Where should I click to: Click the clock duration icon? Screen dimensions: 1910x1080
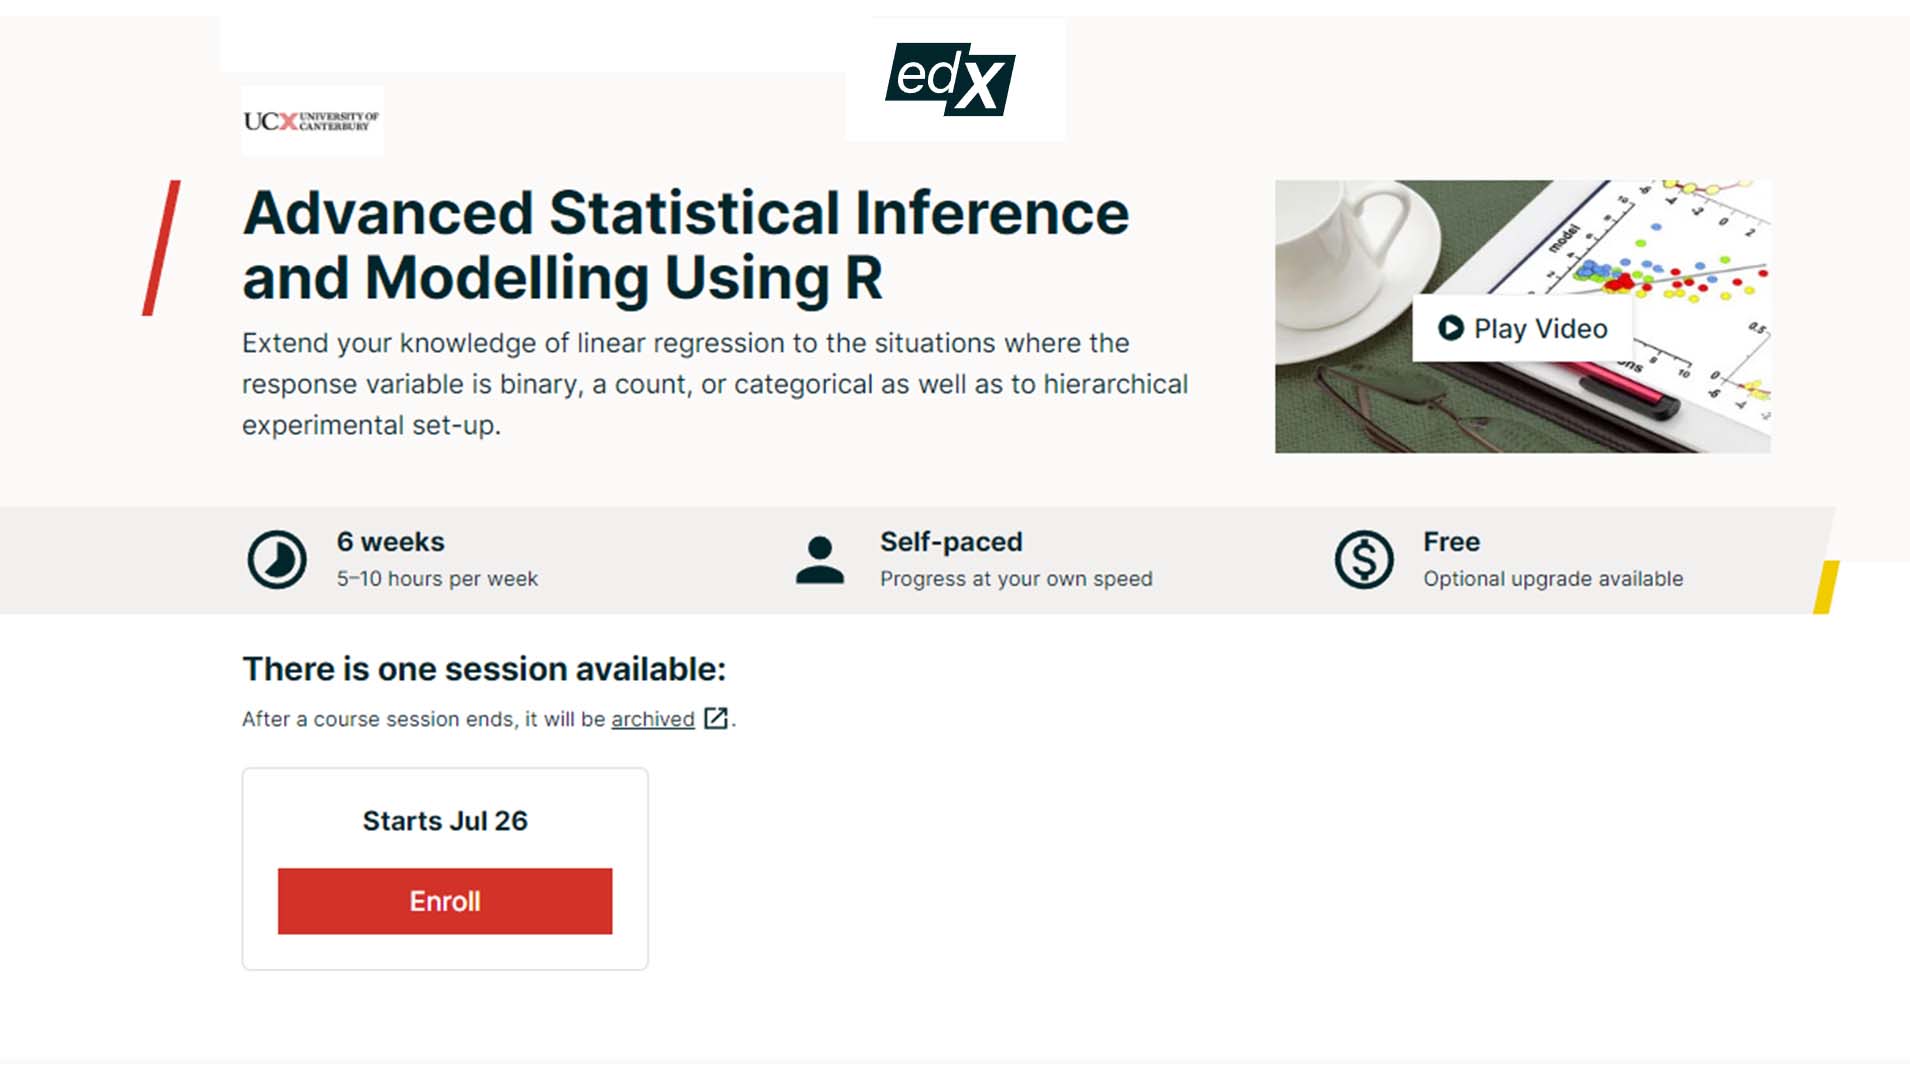pos(277,559)
